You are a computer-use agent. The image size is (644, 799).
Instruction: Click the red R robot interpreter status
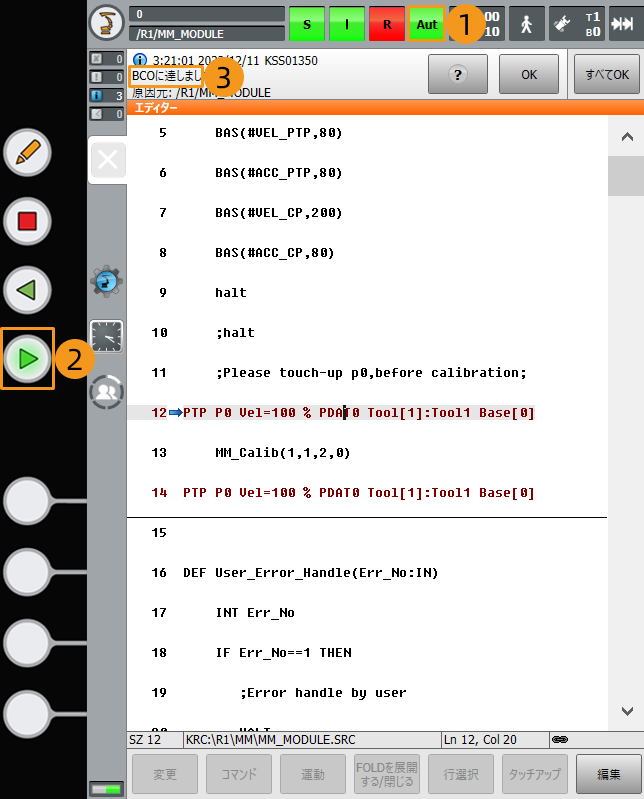387,24
